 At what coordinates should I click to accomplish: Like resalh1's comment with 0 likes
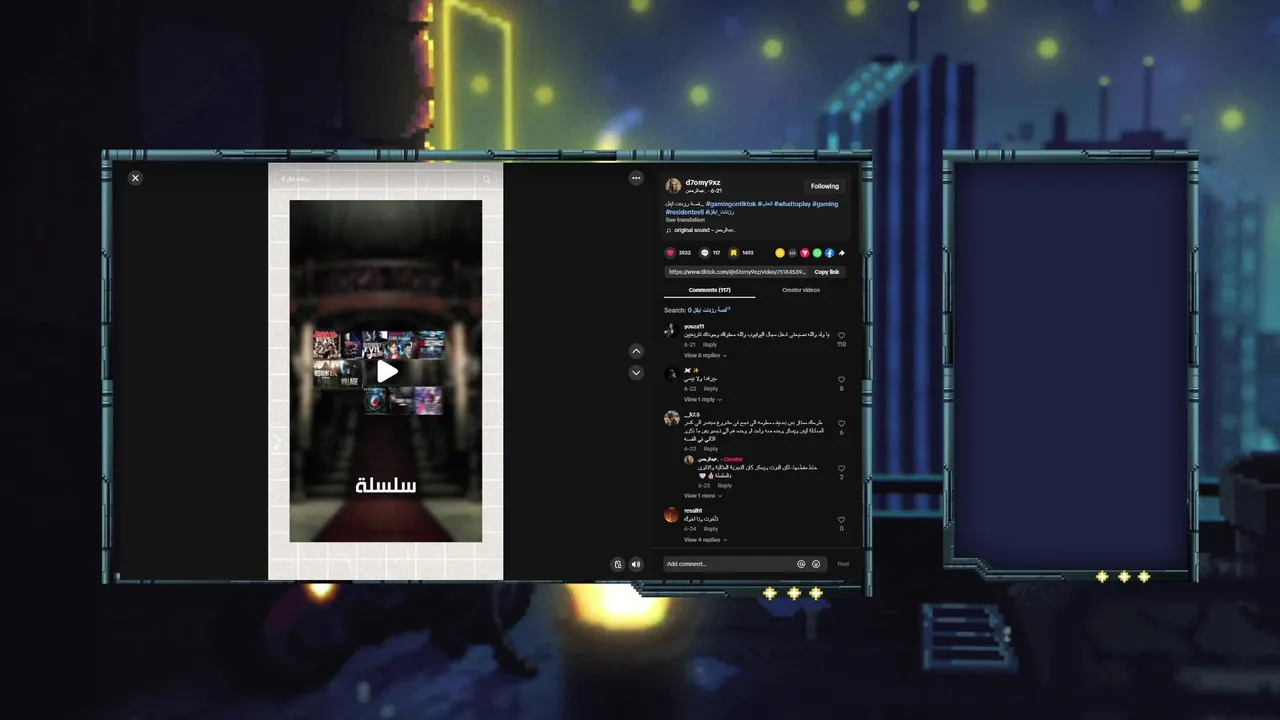[841, 520]
